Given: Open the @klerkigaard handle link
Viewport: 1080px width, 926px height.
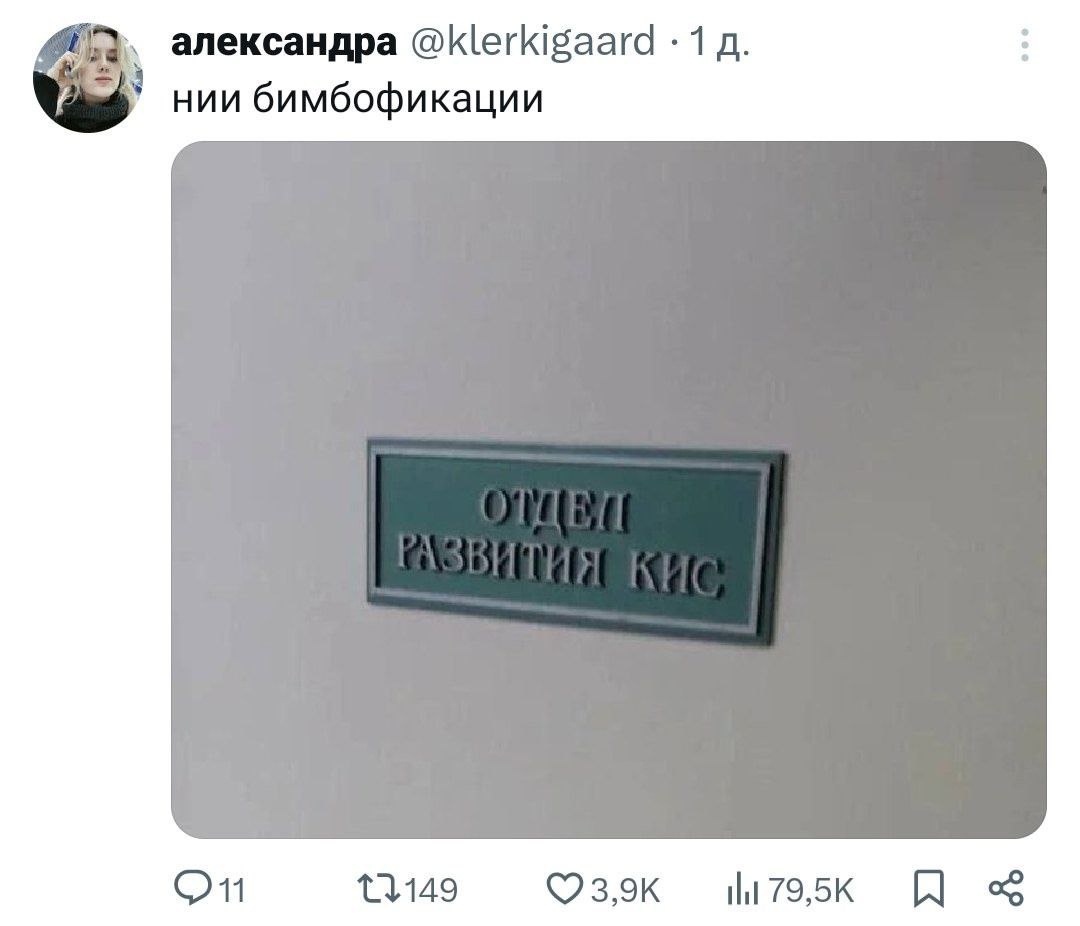Looking at the screenshot, I should (x=533, y=42).
